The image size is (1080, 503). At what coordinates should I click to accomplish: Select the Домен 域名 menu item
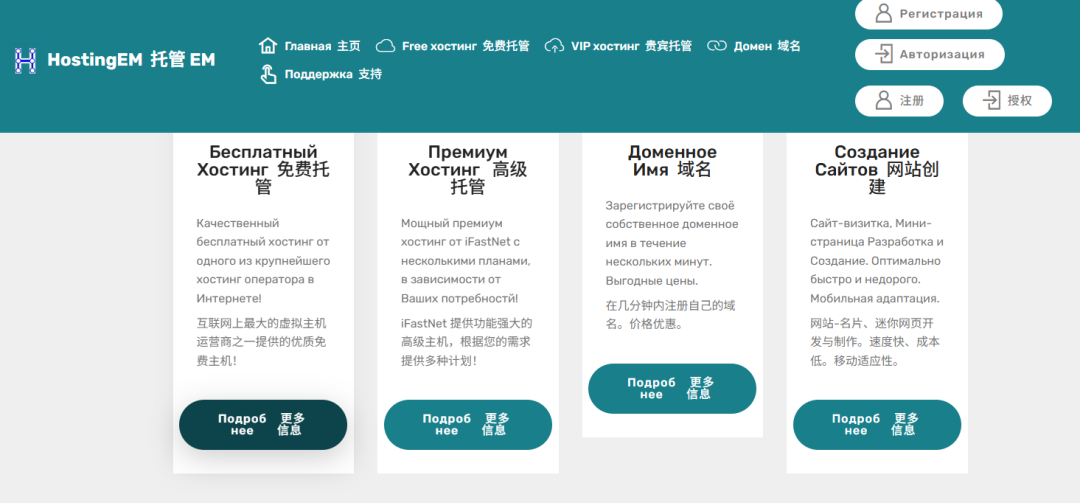pos(754,46)
